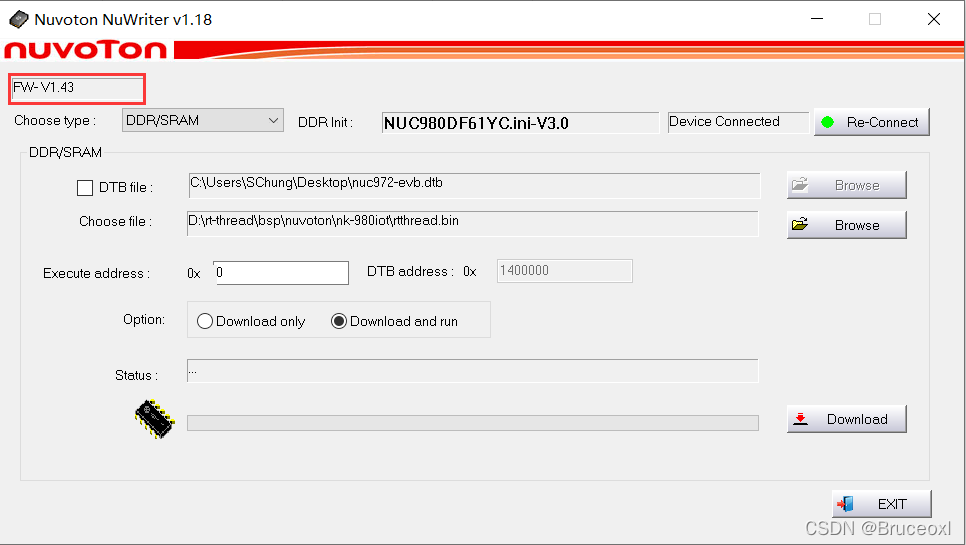Click the DDR Init label
966x545 pixels.
[325, 122]
